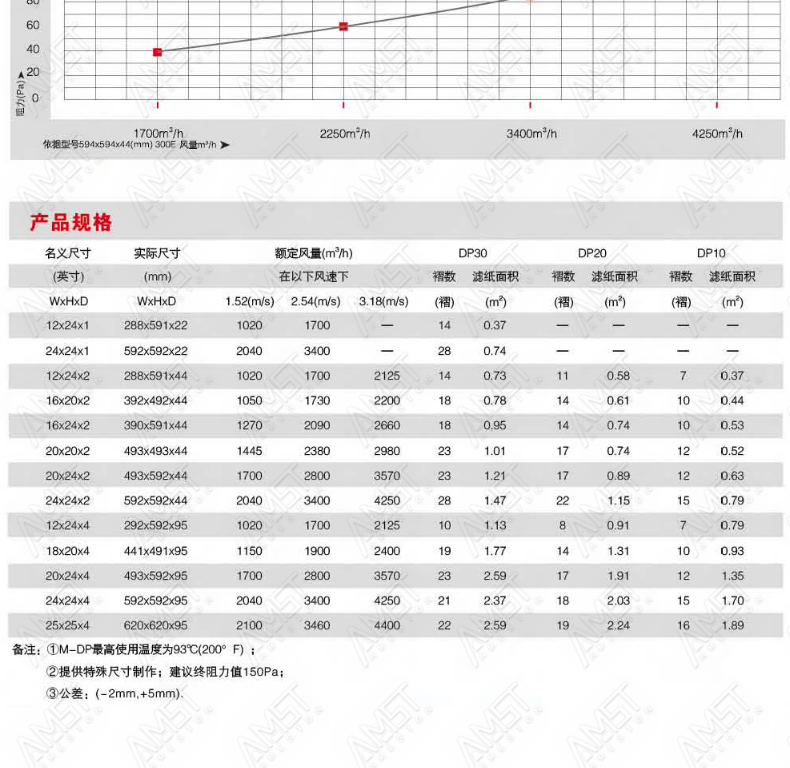Click the 实际尺寸 column header

click(x=157, y=253)
